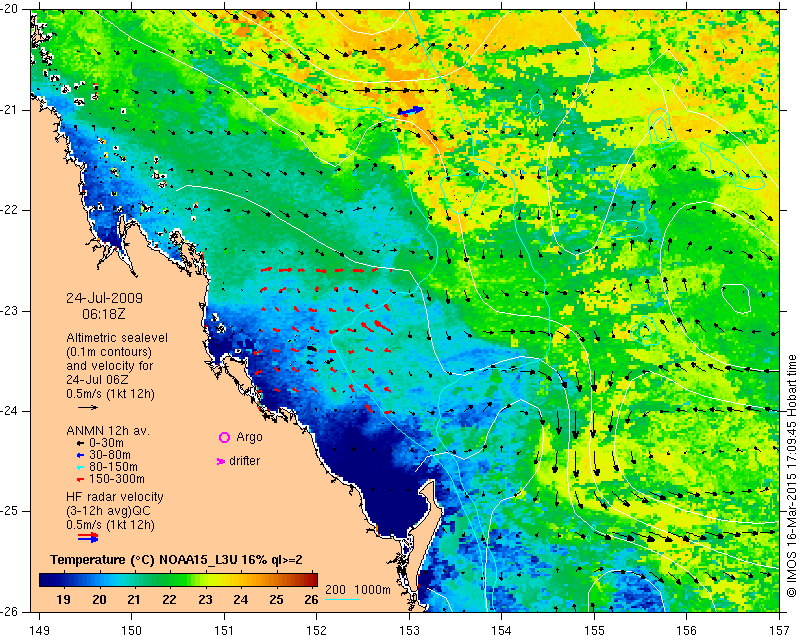This screenshot has width=800, height=640.
Task: Click the "drifter" legend label
Action: tap(244, 461)
